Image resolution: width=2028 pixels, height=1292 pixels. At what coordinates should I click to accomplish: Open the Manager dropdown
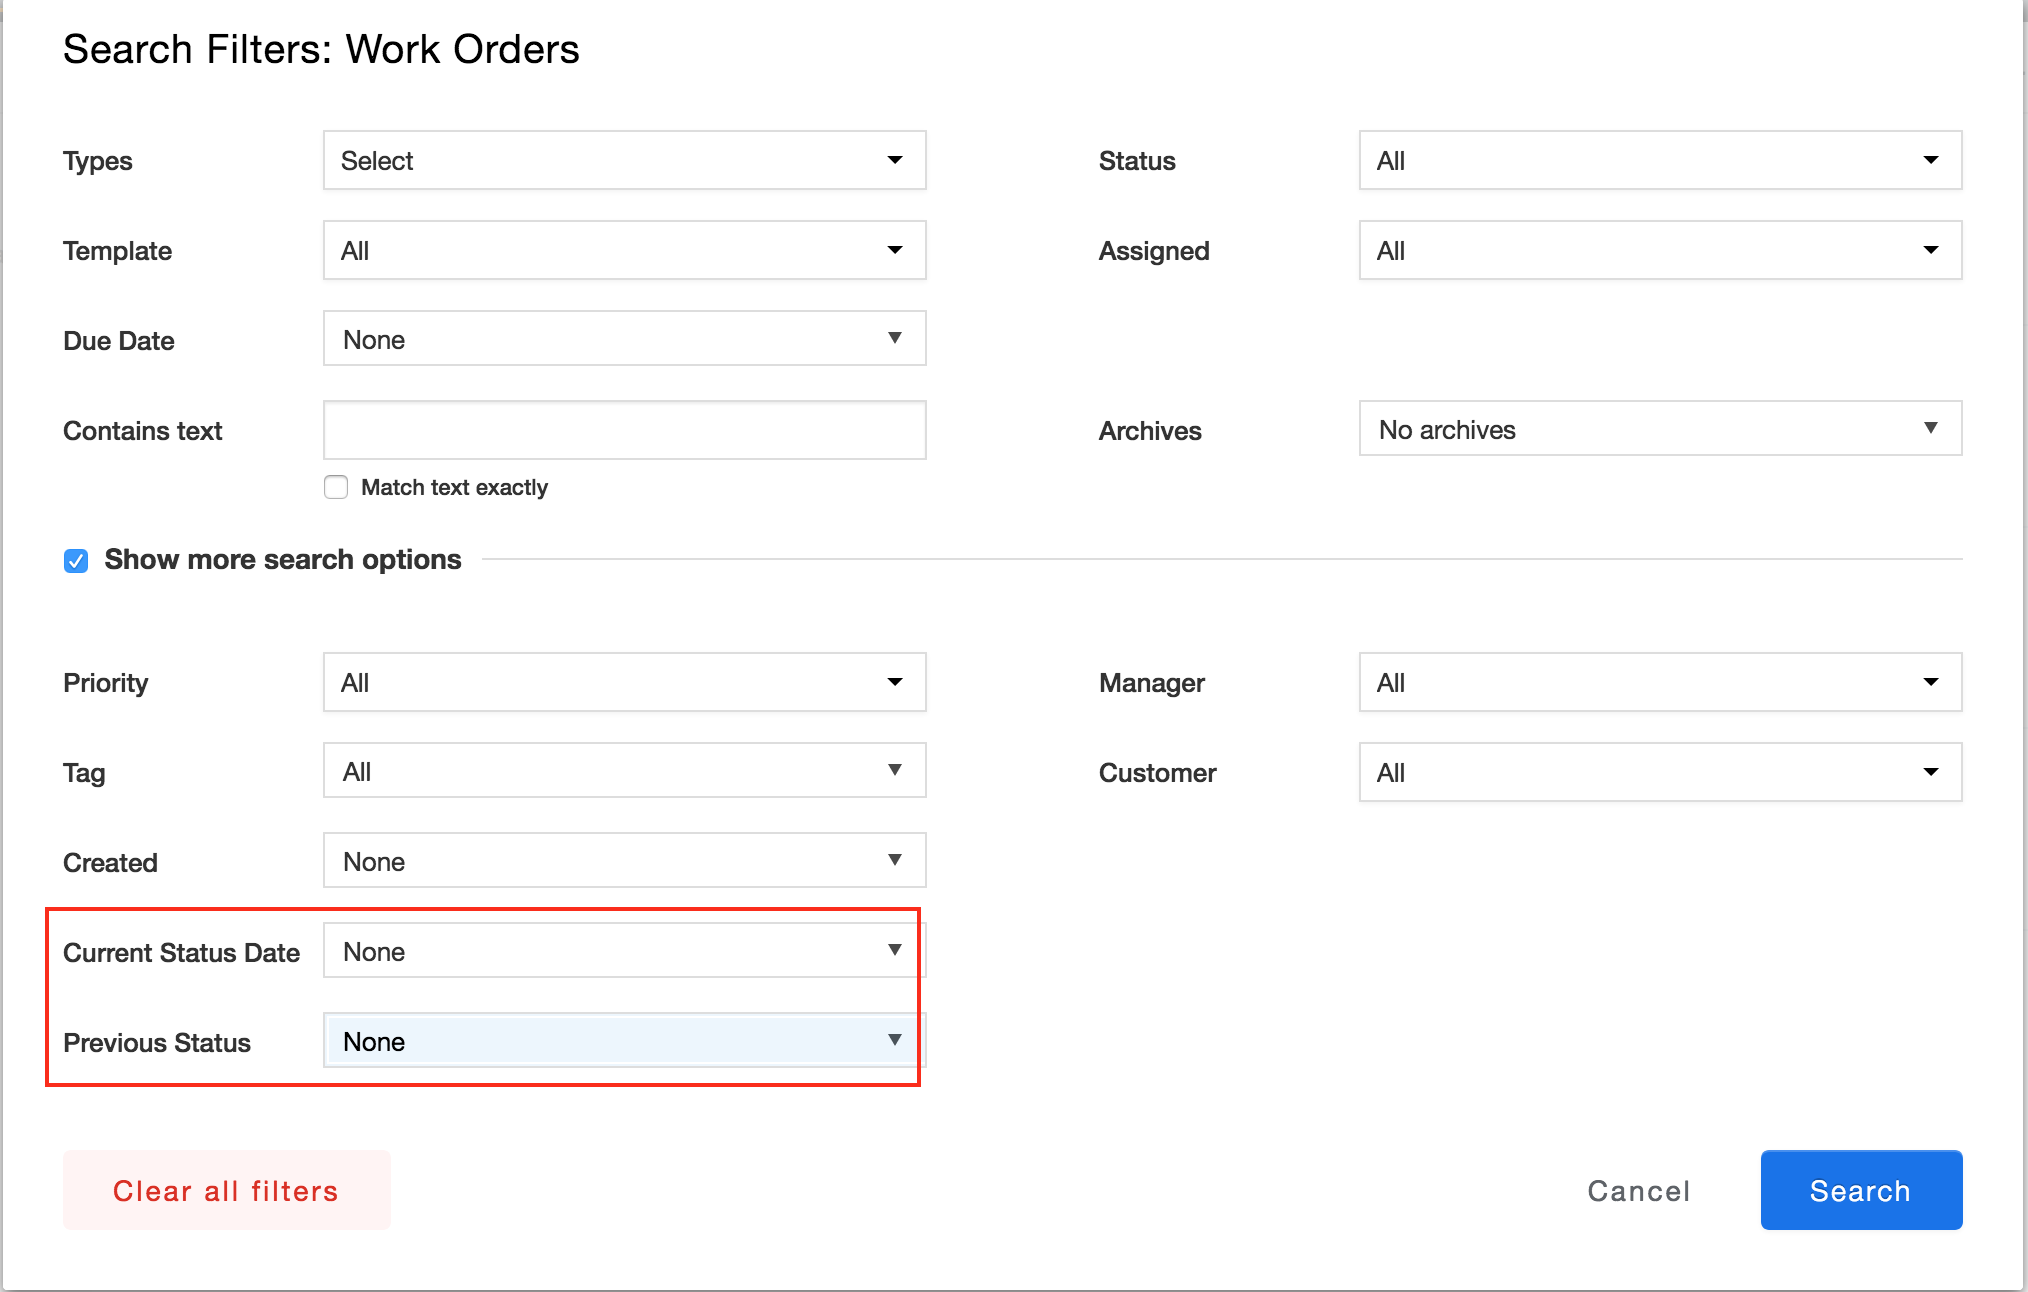tap(1660, 682)
